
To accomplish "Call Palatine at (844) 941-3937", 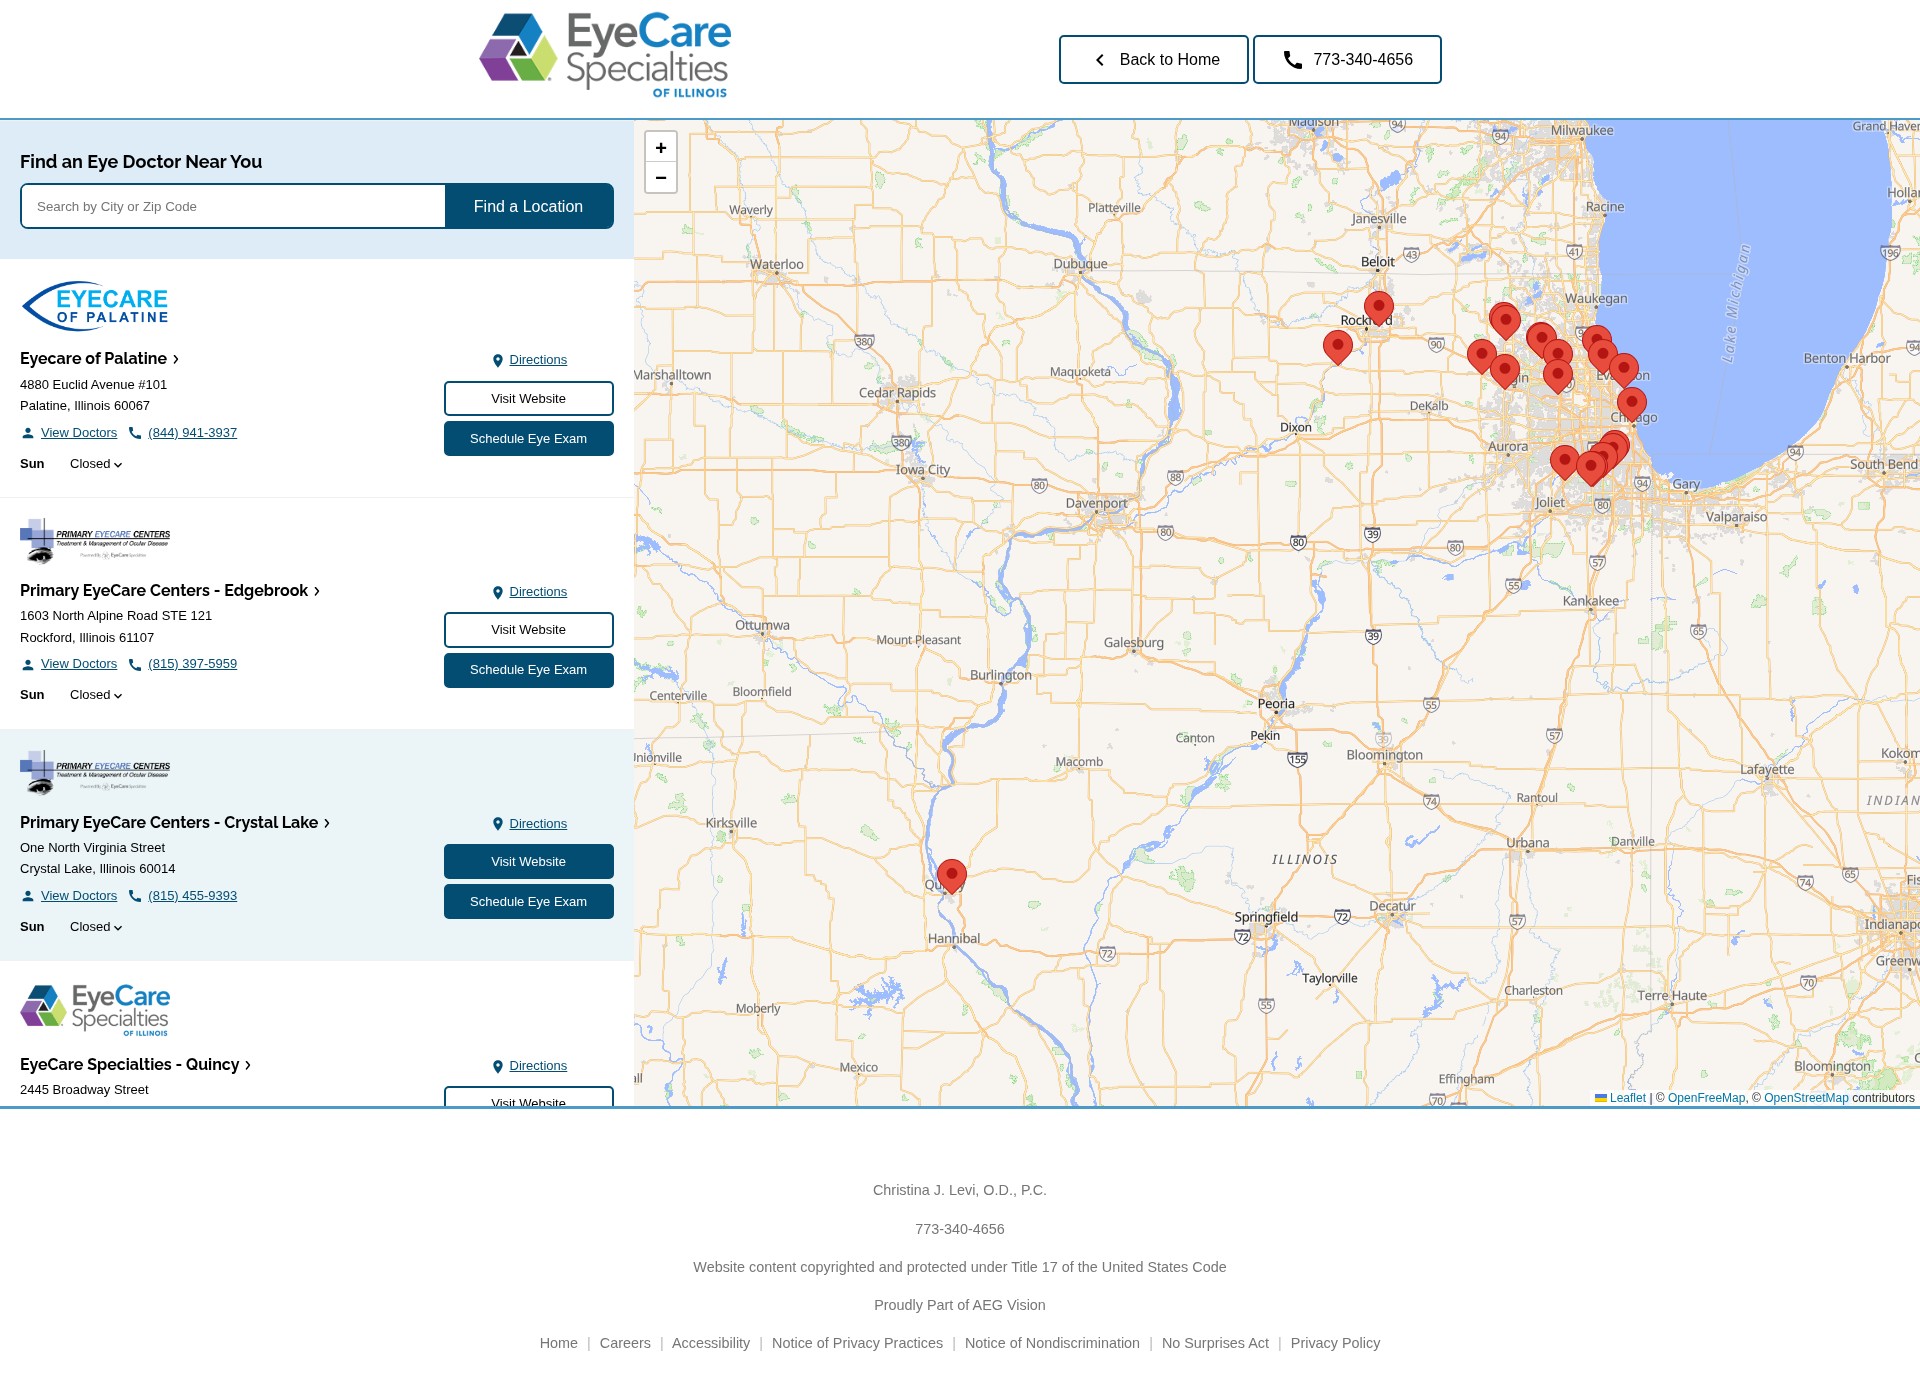I will pos(193,433).
